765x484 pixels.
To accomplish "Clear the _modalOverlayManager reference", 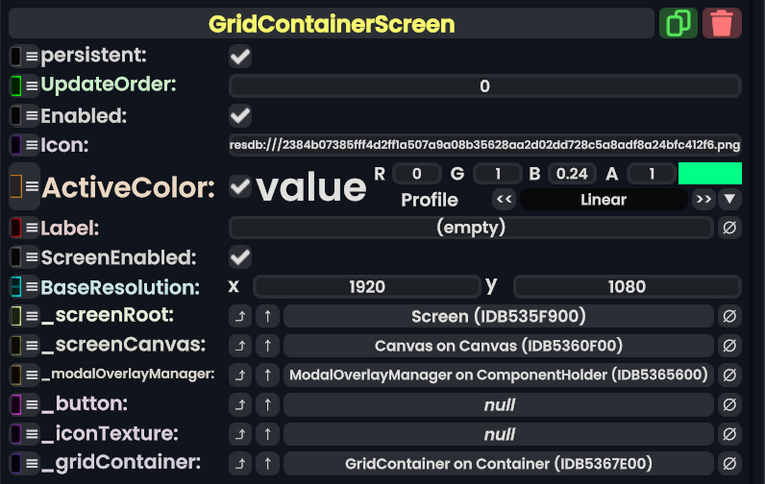I will coord(729,375).
